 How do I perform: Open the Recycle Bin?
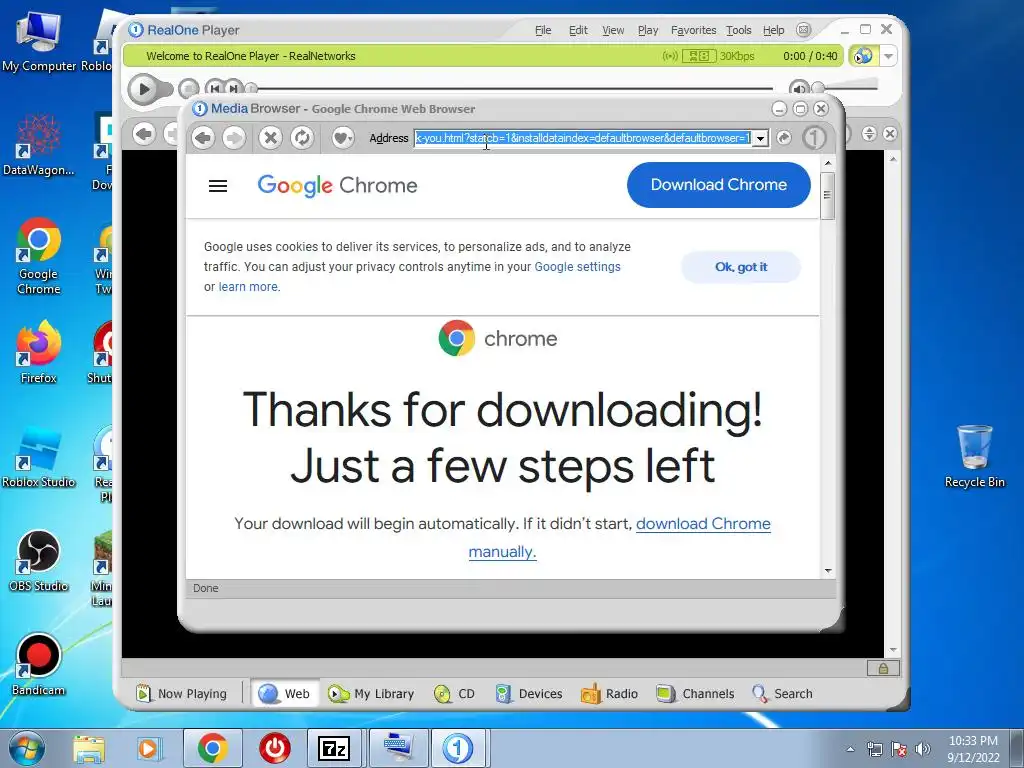pos(974,456)
